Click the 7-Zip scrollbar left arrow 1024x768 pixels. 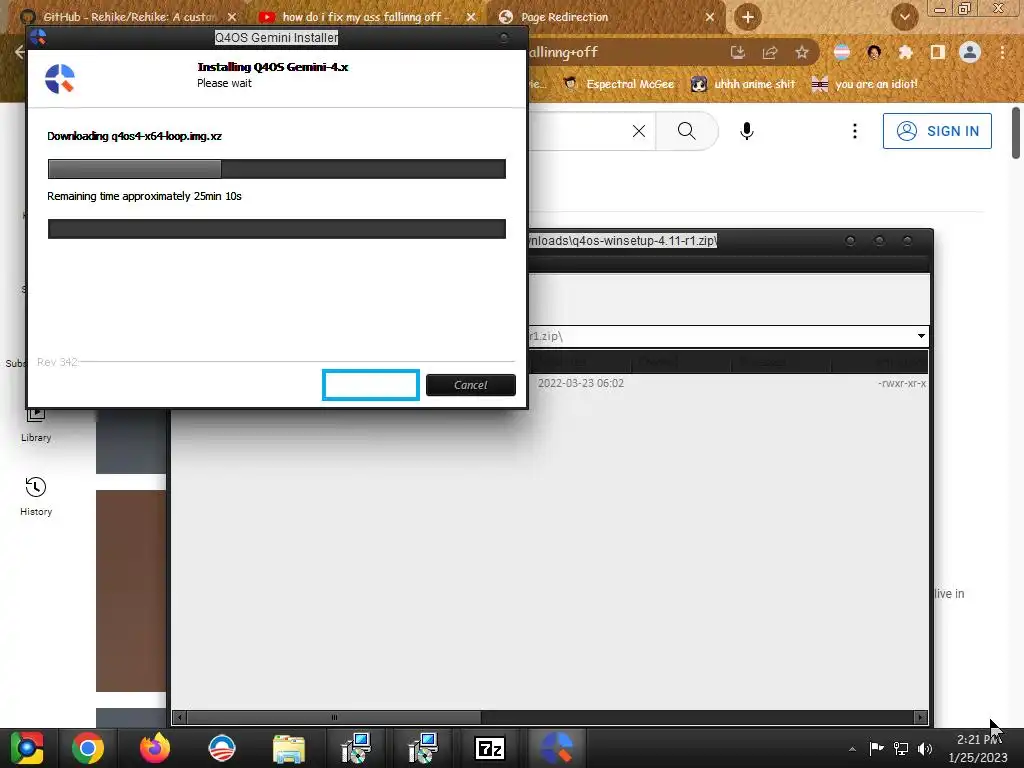click(x=180, y=717)
